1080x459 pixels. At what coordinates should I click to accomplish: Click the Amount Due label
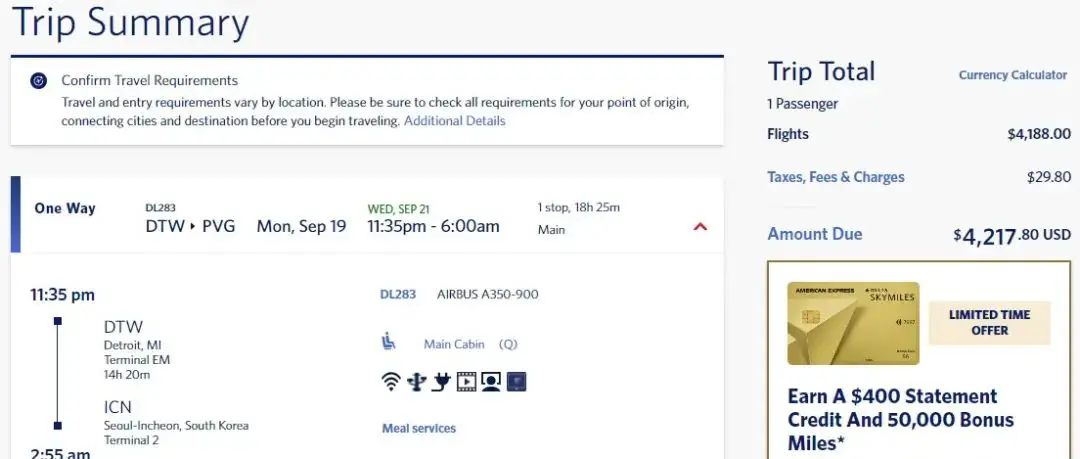click(814, 234)
